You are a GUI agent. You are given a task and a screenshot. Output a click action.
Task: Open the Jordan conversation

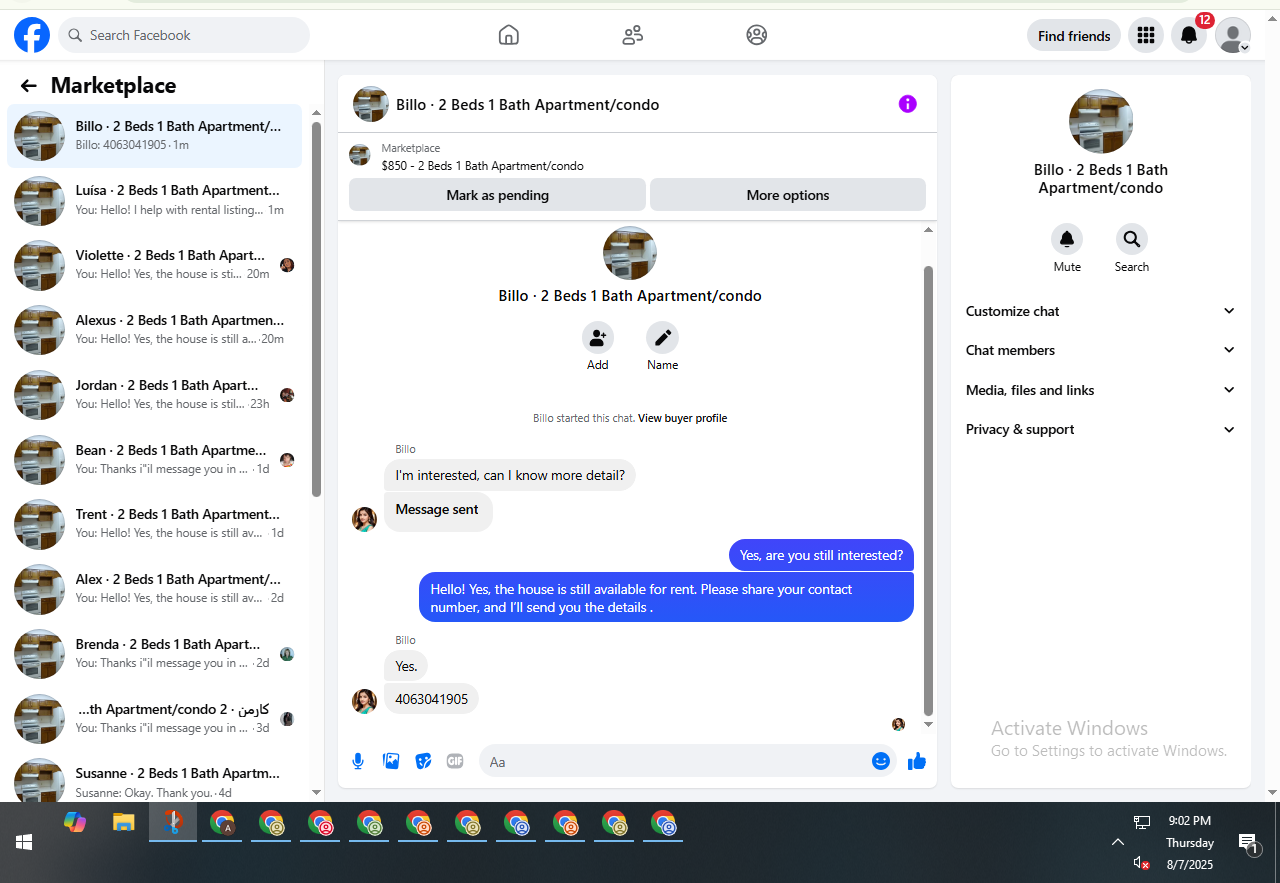[155, 395]
